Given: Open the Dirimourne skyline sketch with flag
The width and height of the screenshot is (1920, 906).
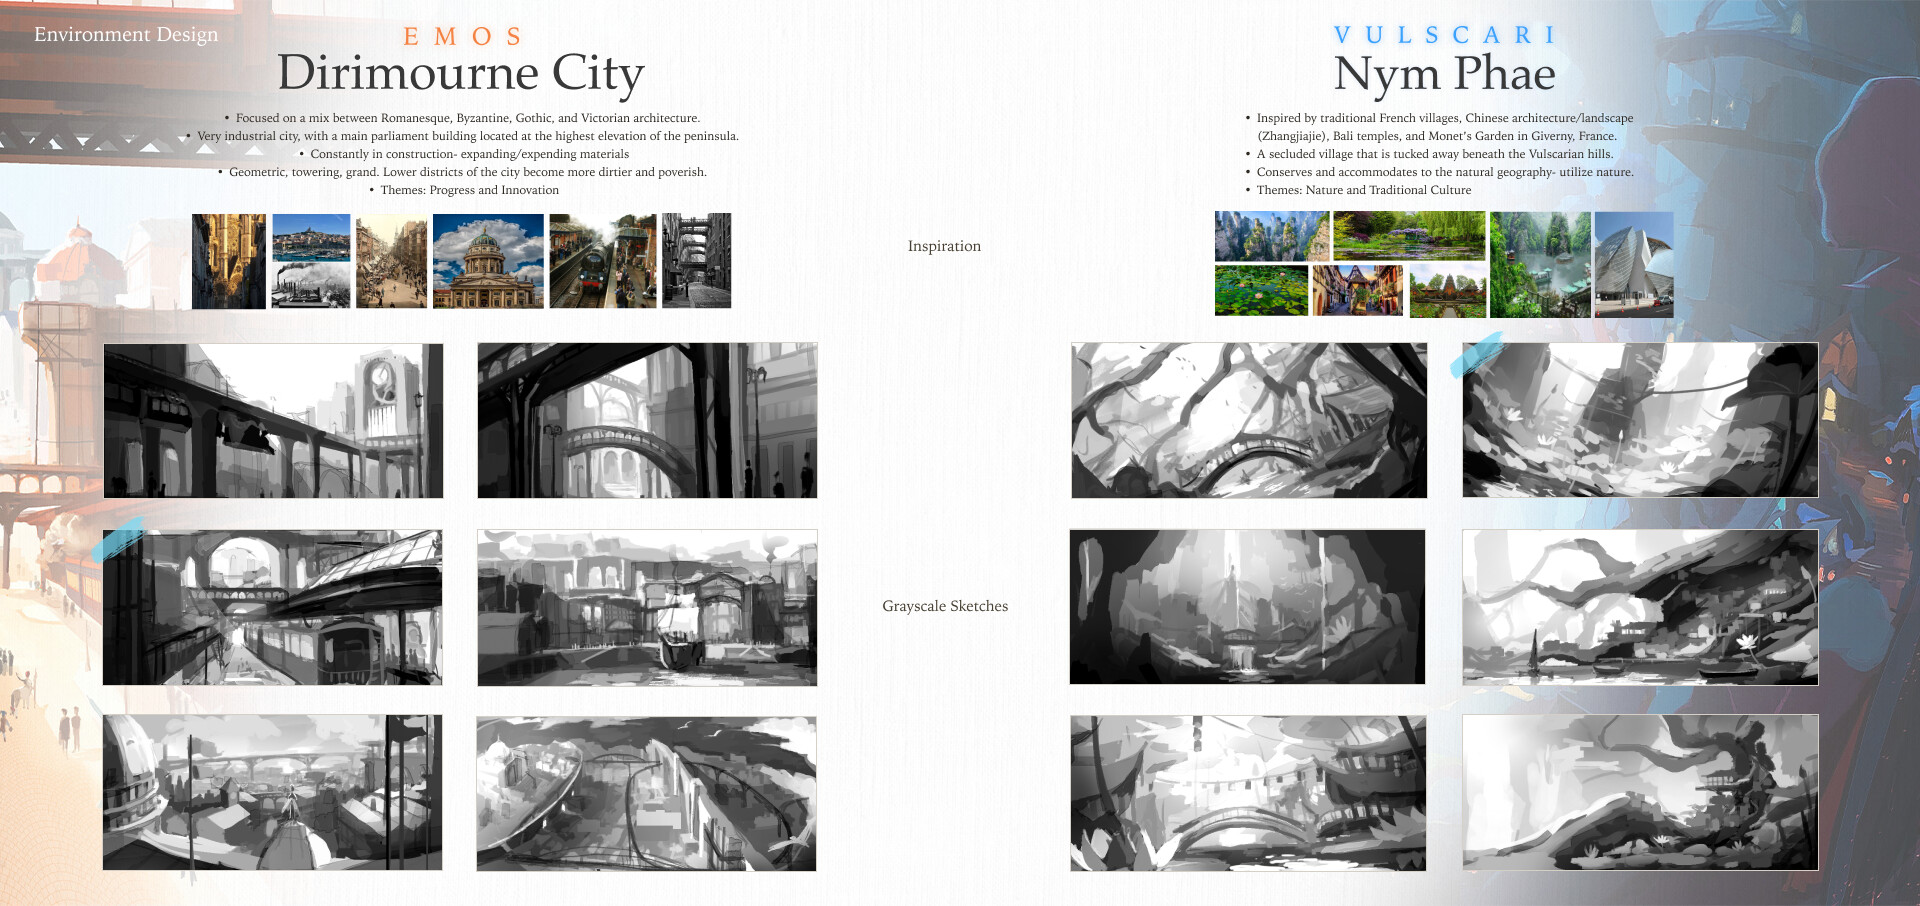Looking at the screenshot, I should pyautogui.click(x=272, y=792).
